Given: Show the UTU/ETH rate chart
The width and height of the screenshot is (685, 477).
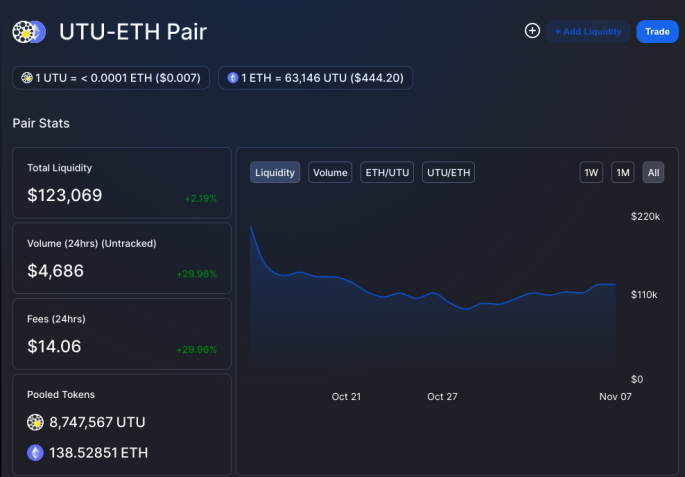Looking at the screenshot, I should [x=448, y=173].
